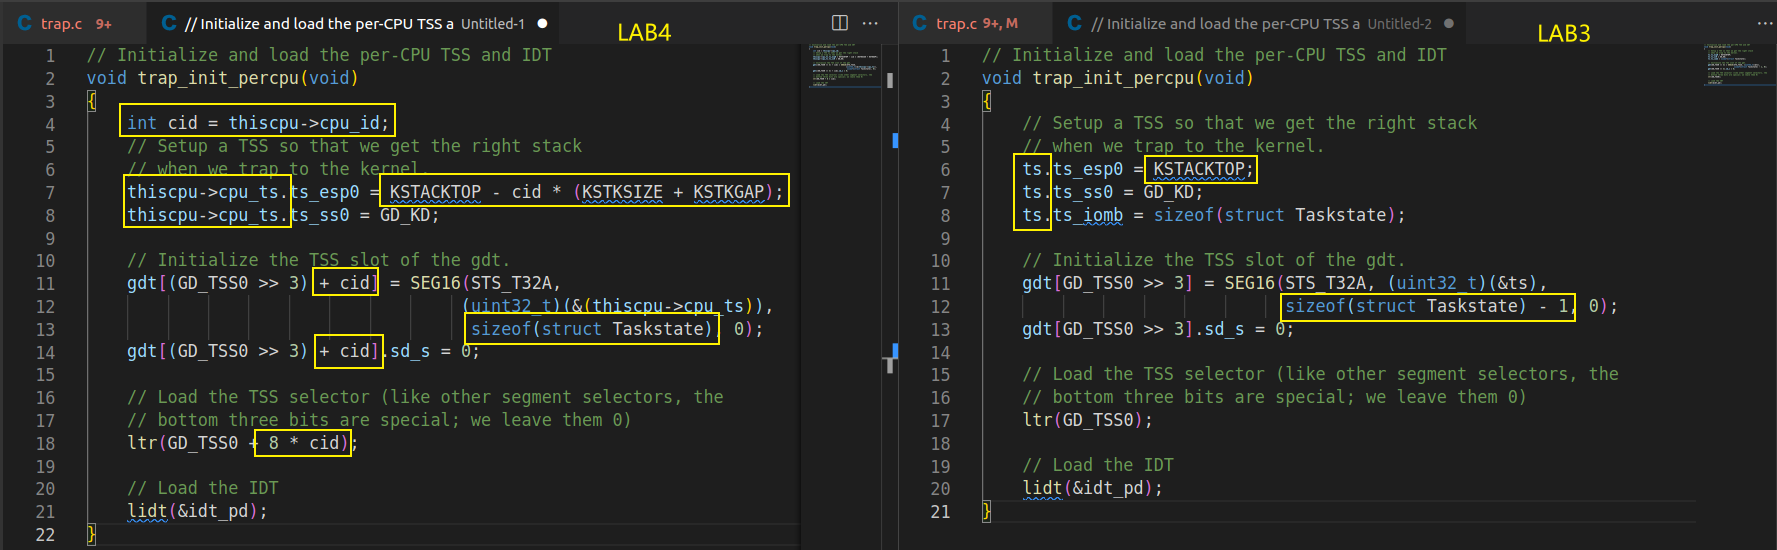Click the unsaved dot on Untitled-1 tab

(543, 23)
